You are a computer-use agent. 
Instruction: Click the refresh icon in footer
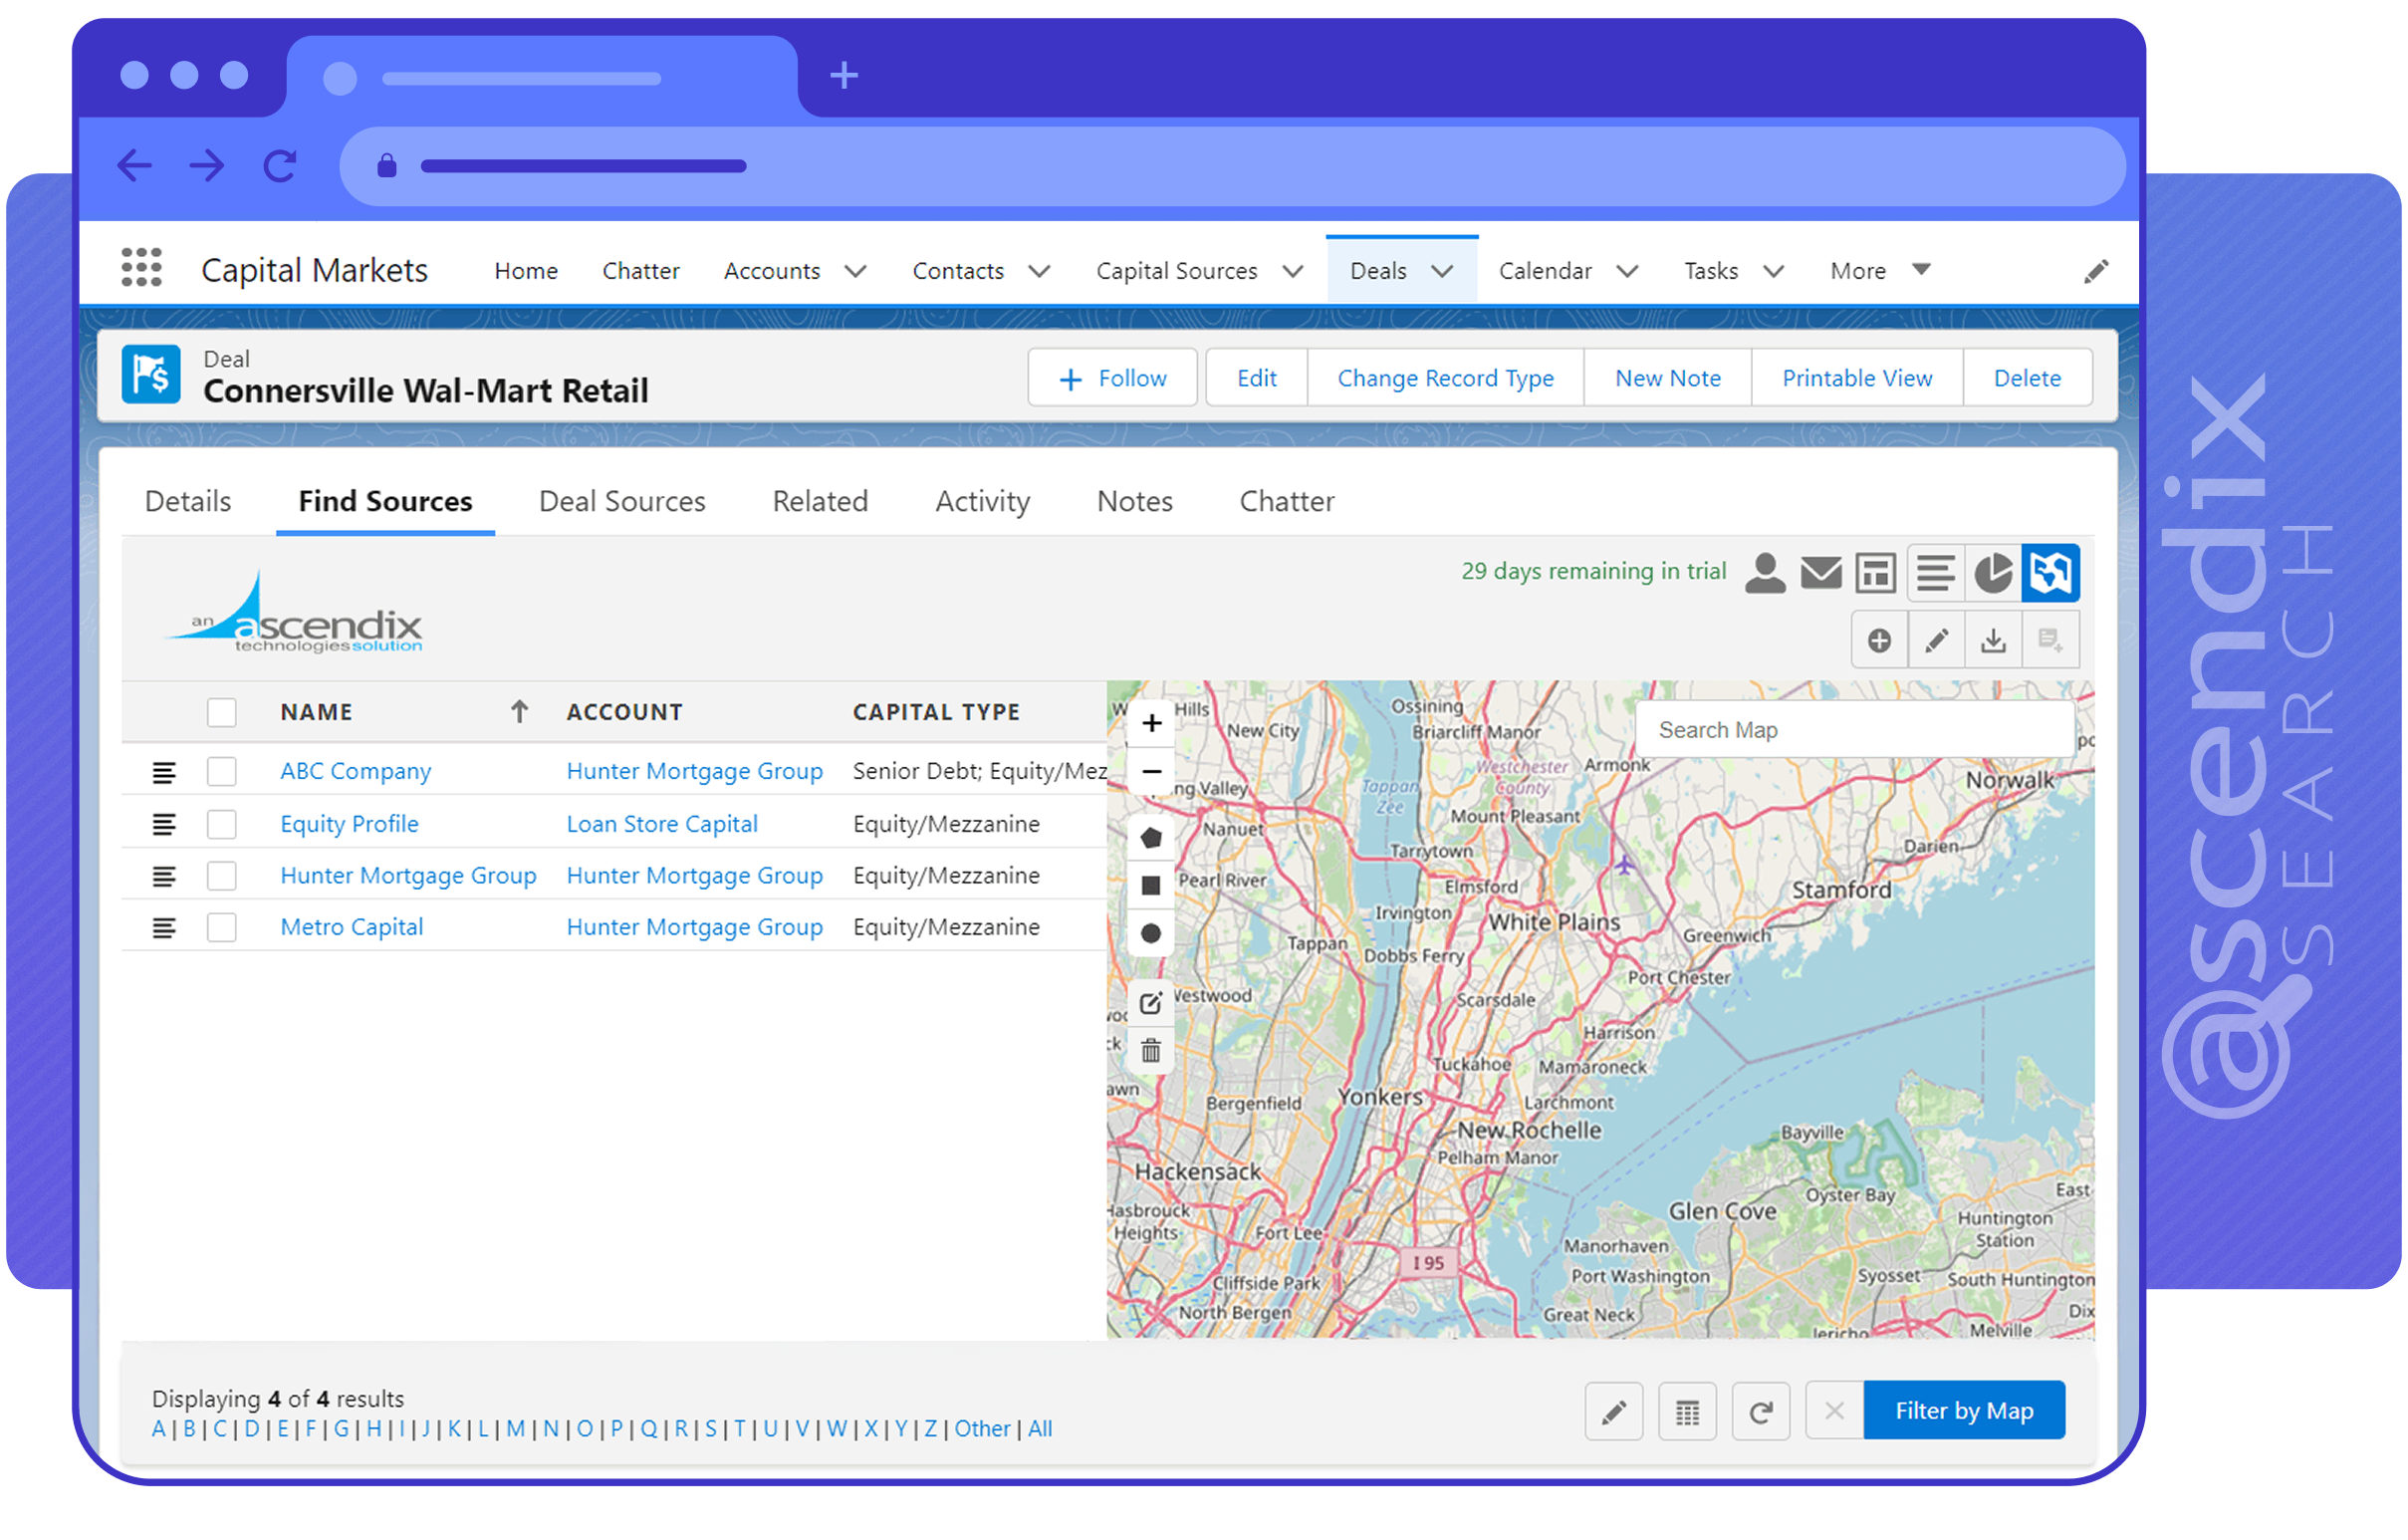pos(1761,1411)
